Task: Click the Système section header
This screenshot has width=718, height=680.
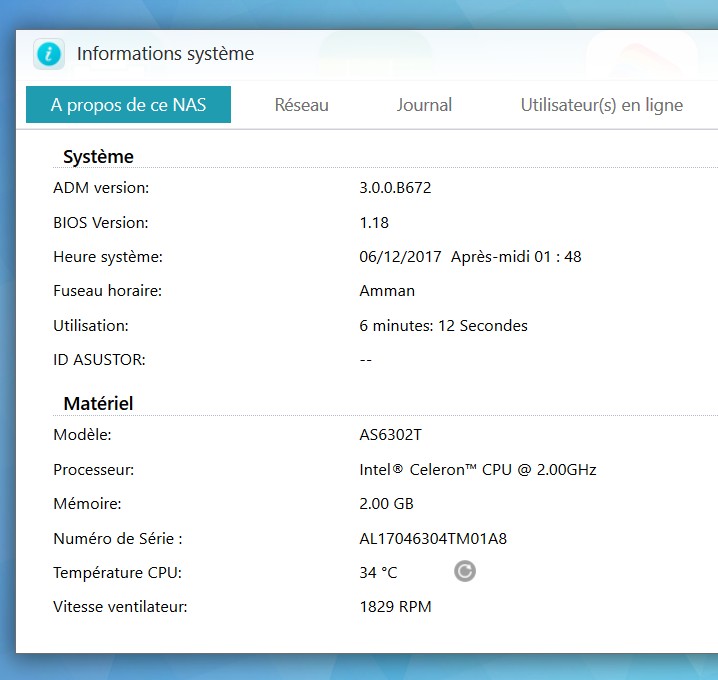Action: click(98, 157)
